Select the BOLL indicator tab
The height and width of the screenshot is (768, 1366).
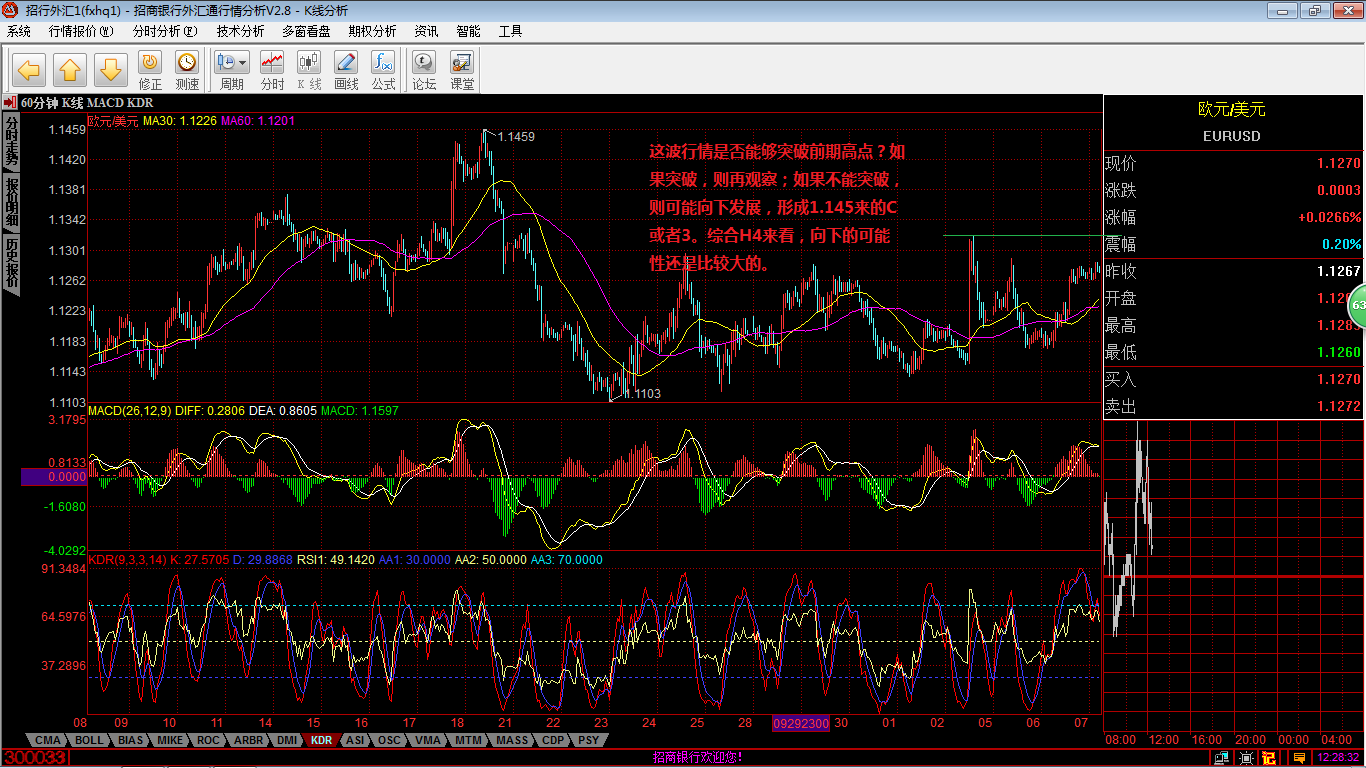89,740
